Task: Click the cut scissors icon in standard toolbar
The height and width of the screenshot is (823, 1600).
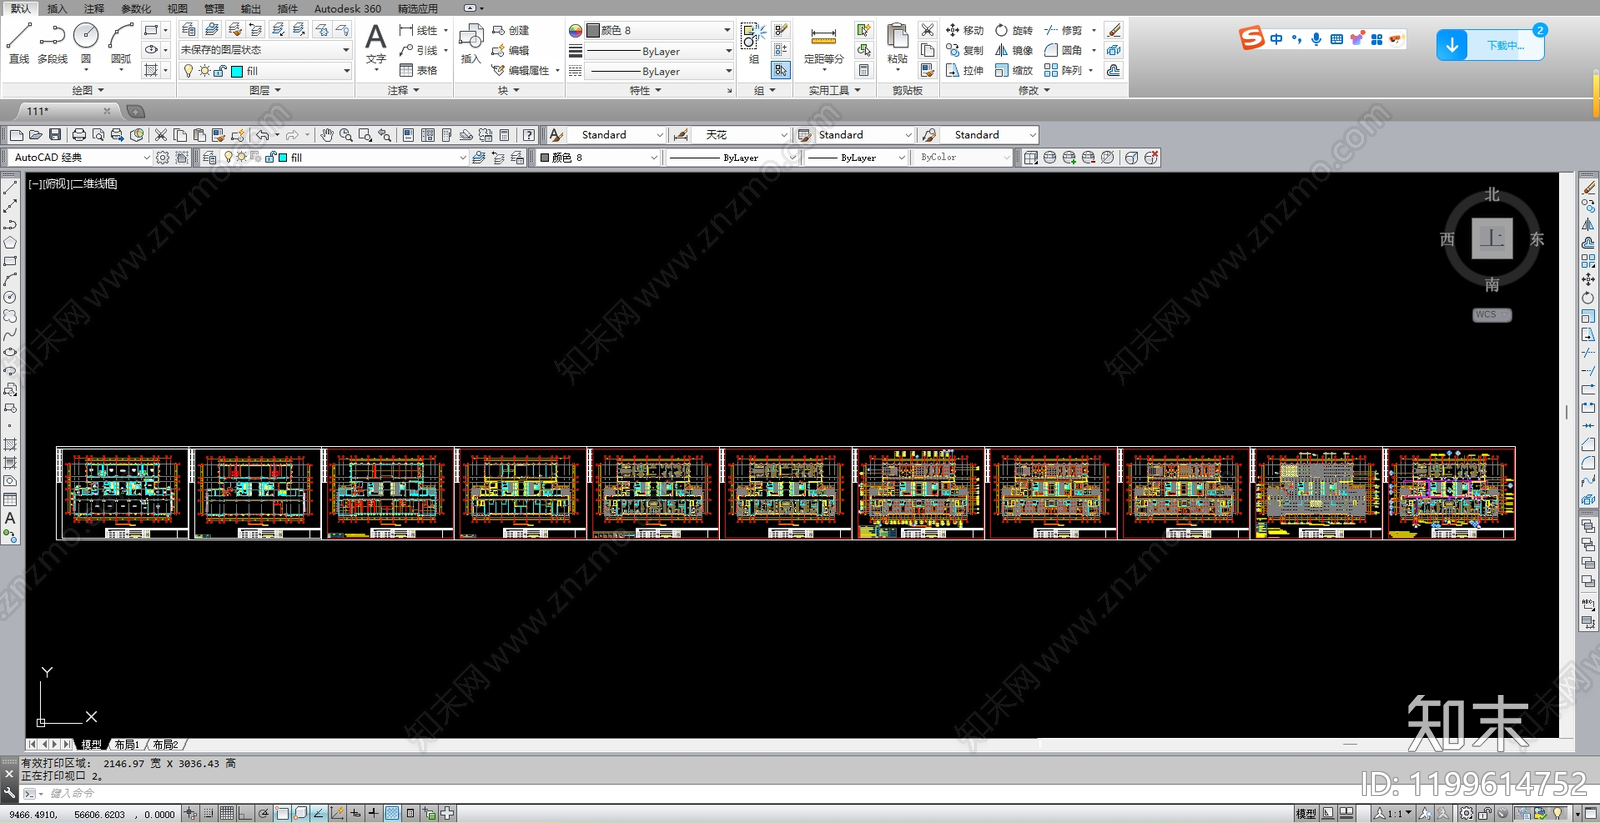Action: (161, 135)
